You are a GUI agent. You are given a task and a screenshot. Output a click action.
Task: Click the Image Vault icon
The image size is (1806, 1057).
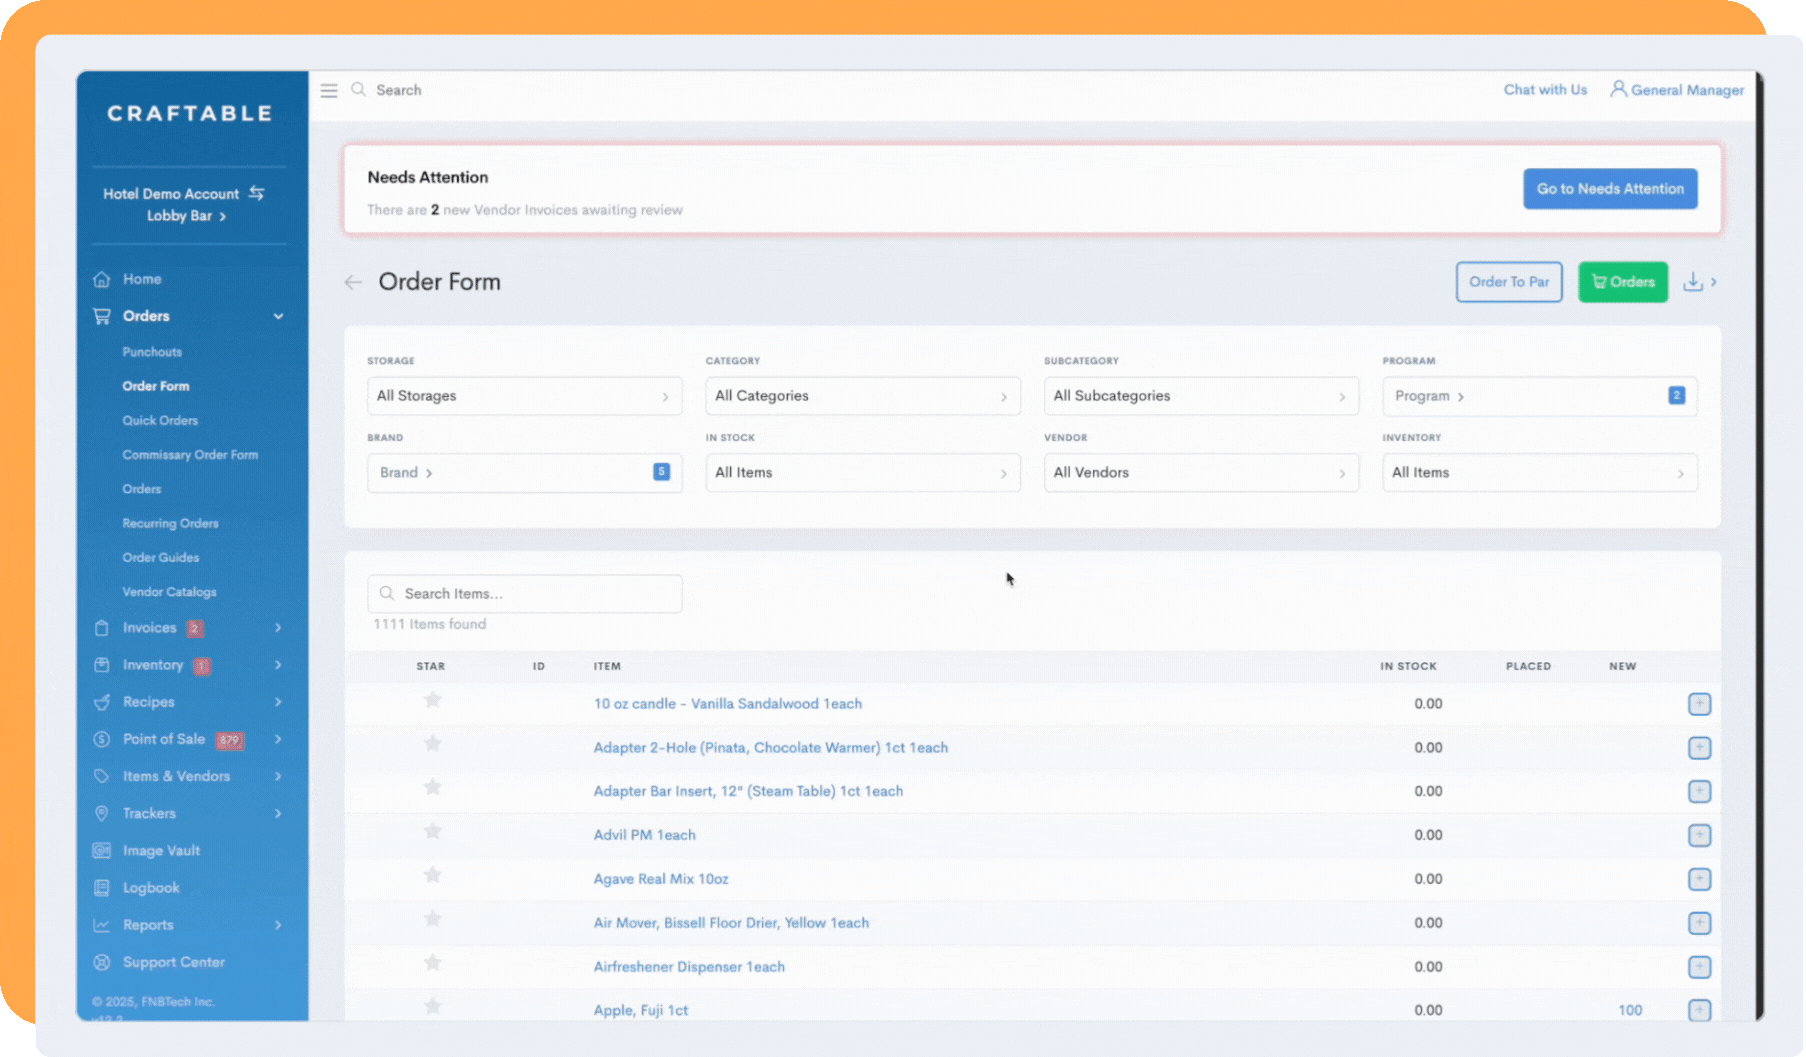coord(101,851)
